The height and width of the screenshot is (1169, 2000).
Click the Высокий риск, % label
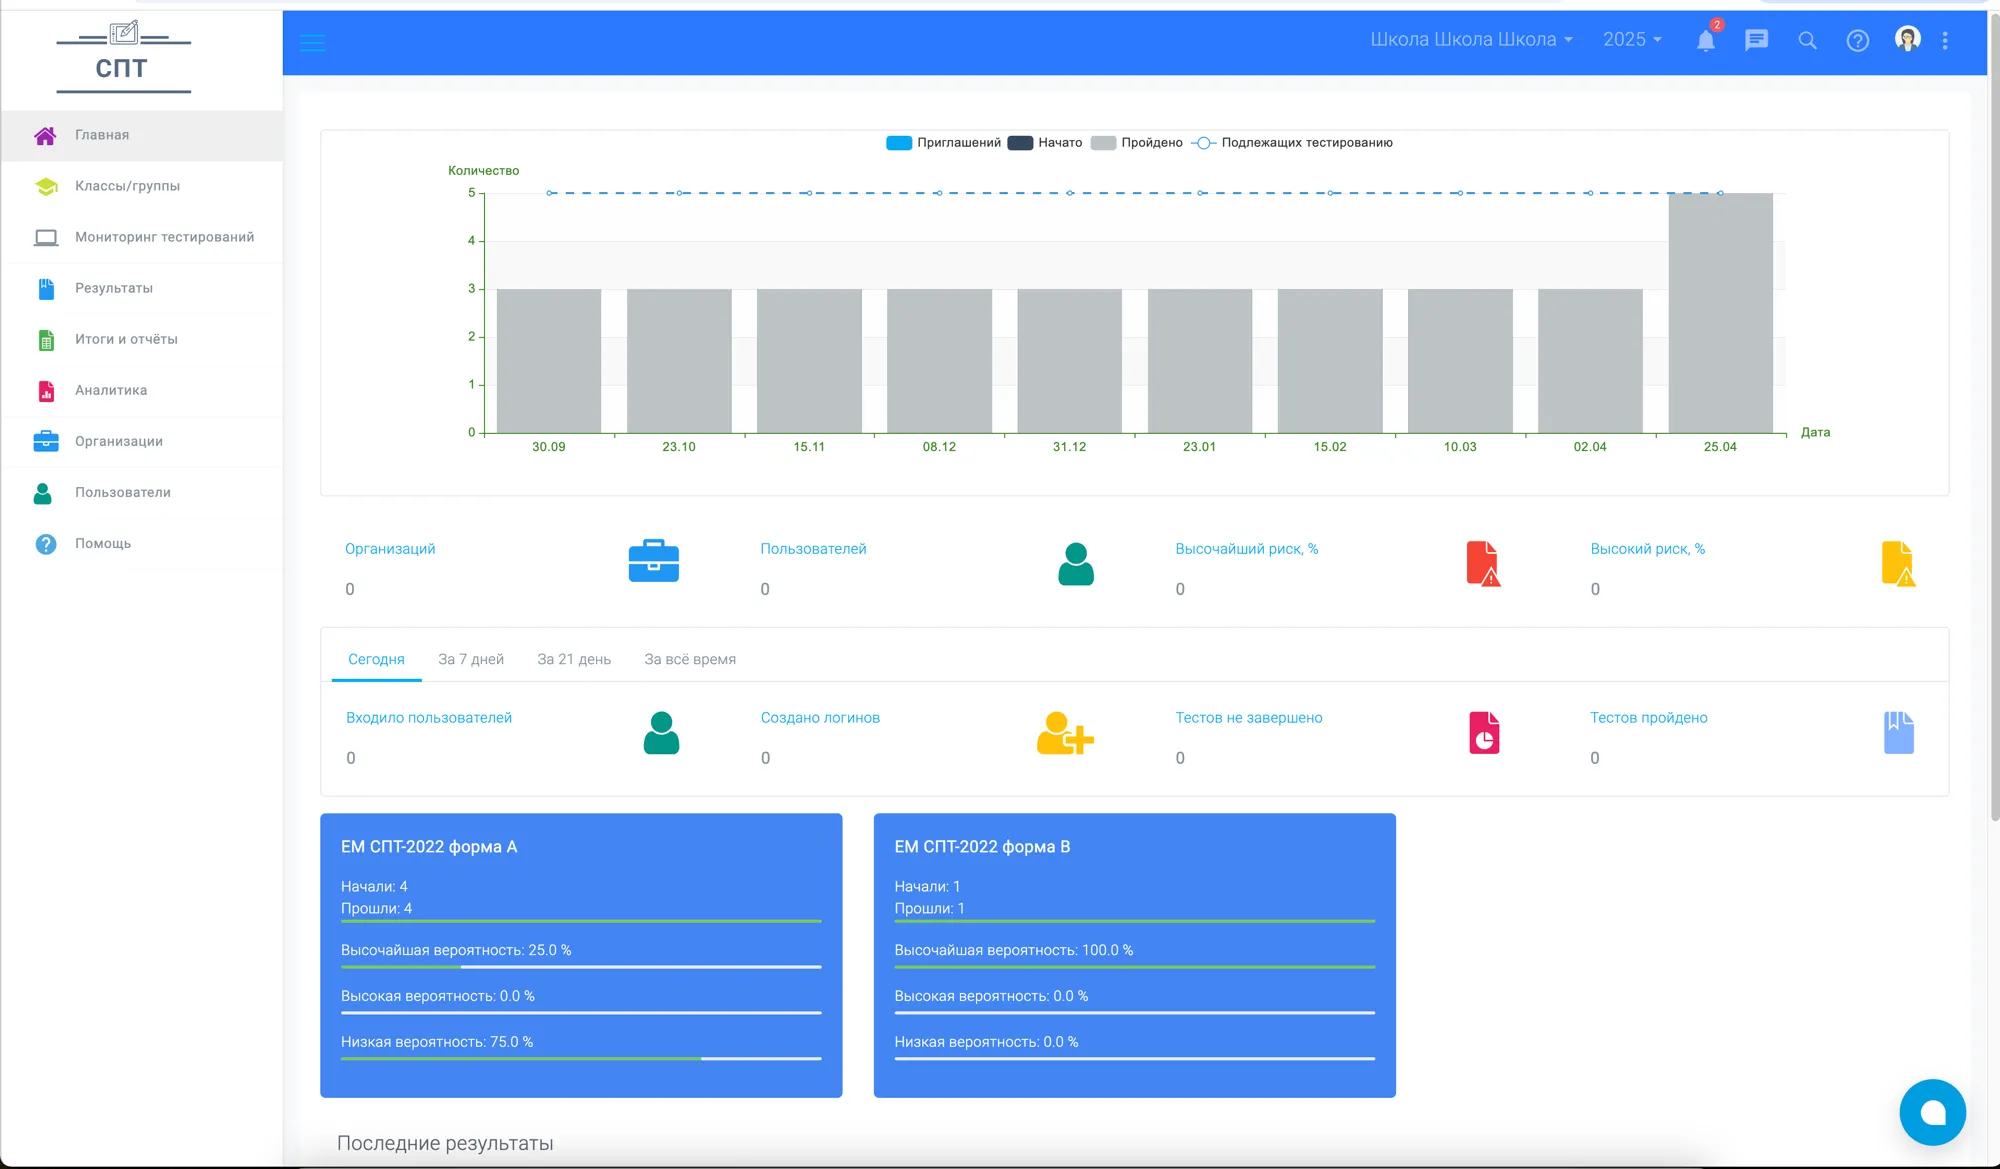pos(1648,549)
